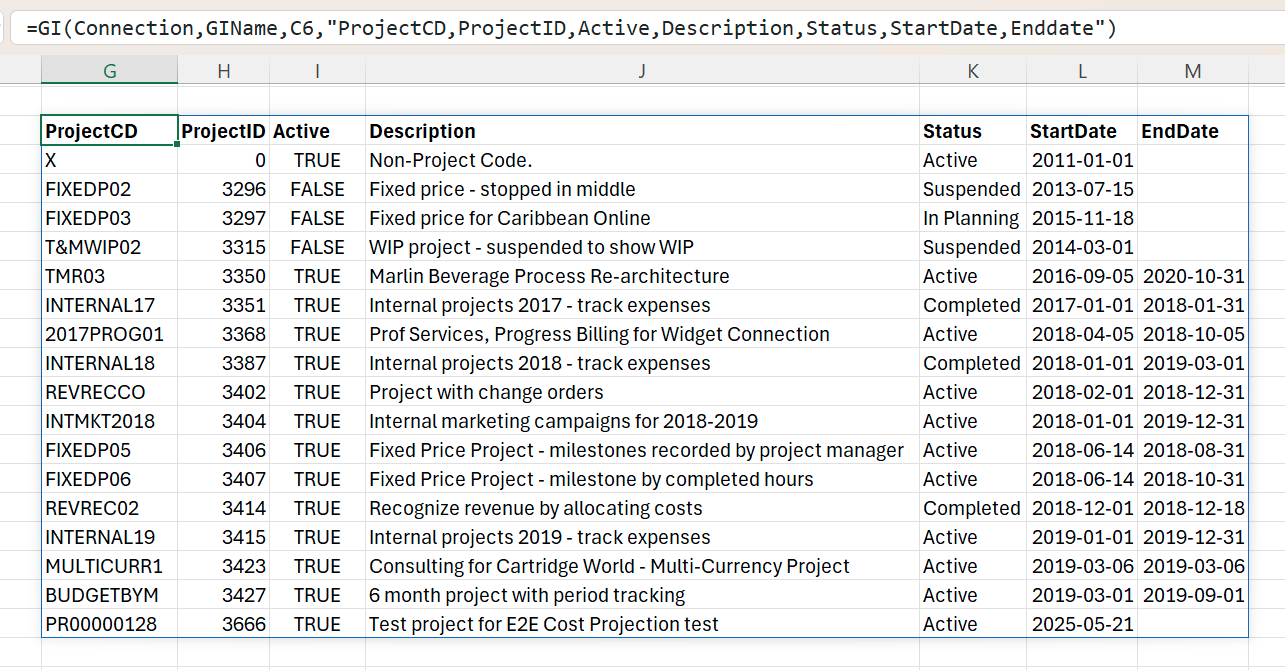This screenshot has width=1285, height=670.
Task: Select column H header
Action: (224, 70)
